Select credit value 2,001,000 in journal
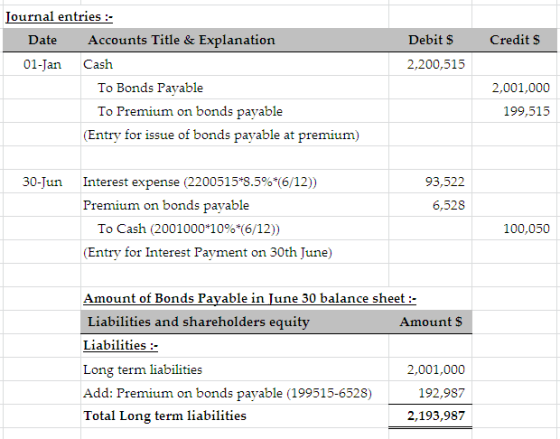Viewport: 560px width, 439px height. click(521, 88)
